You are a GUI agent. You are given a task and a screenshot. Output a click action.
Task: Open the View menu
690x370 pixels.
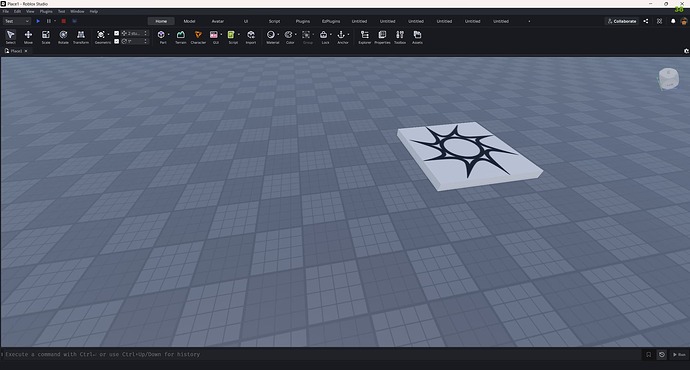pyautogui.click(x=30, y=11)
